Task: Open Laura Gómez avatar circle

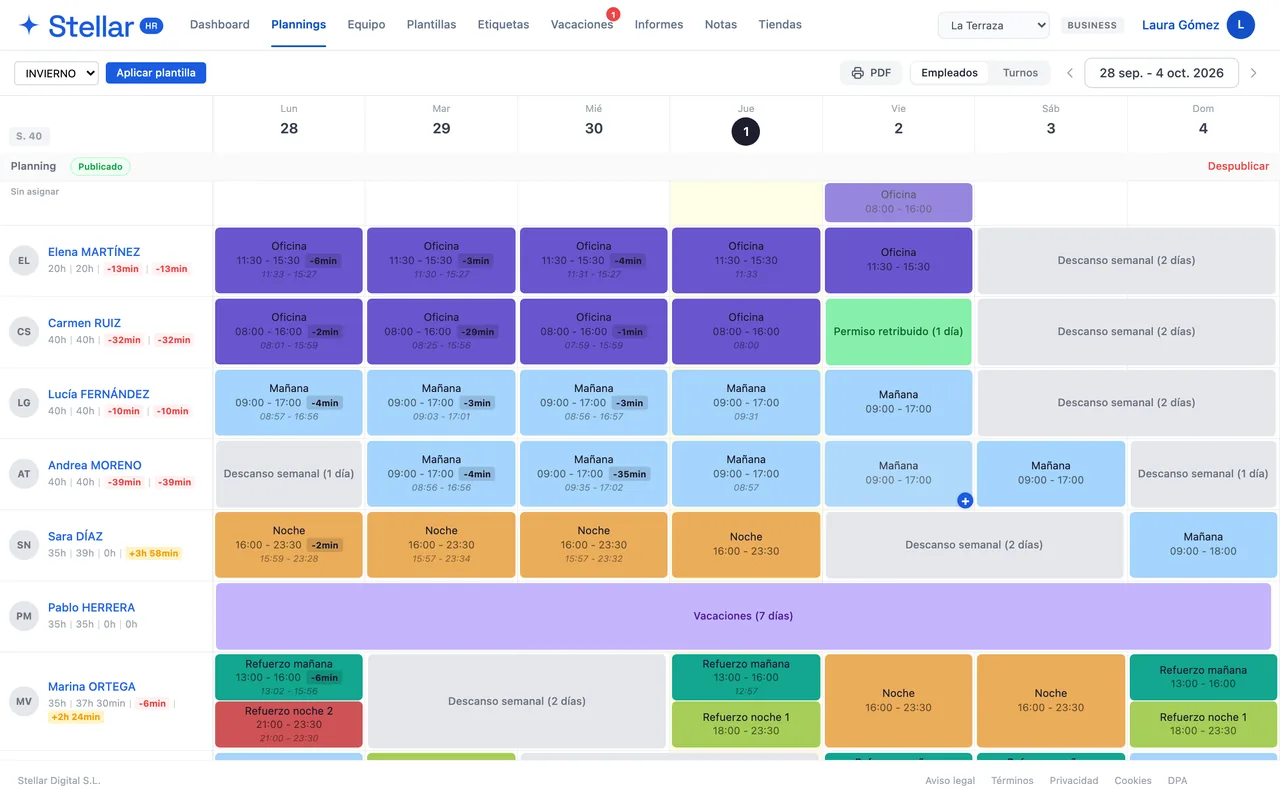Action: click(x=1241, y=25)
